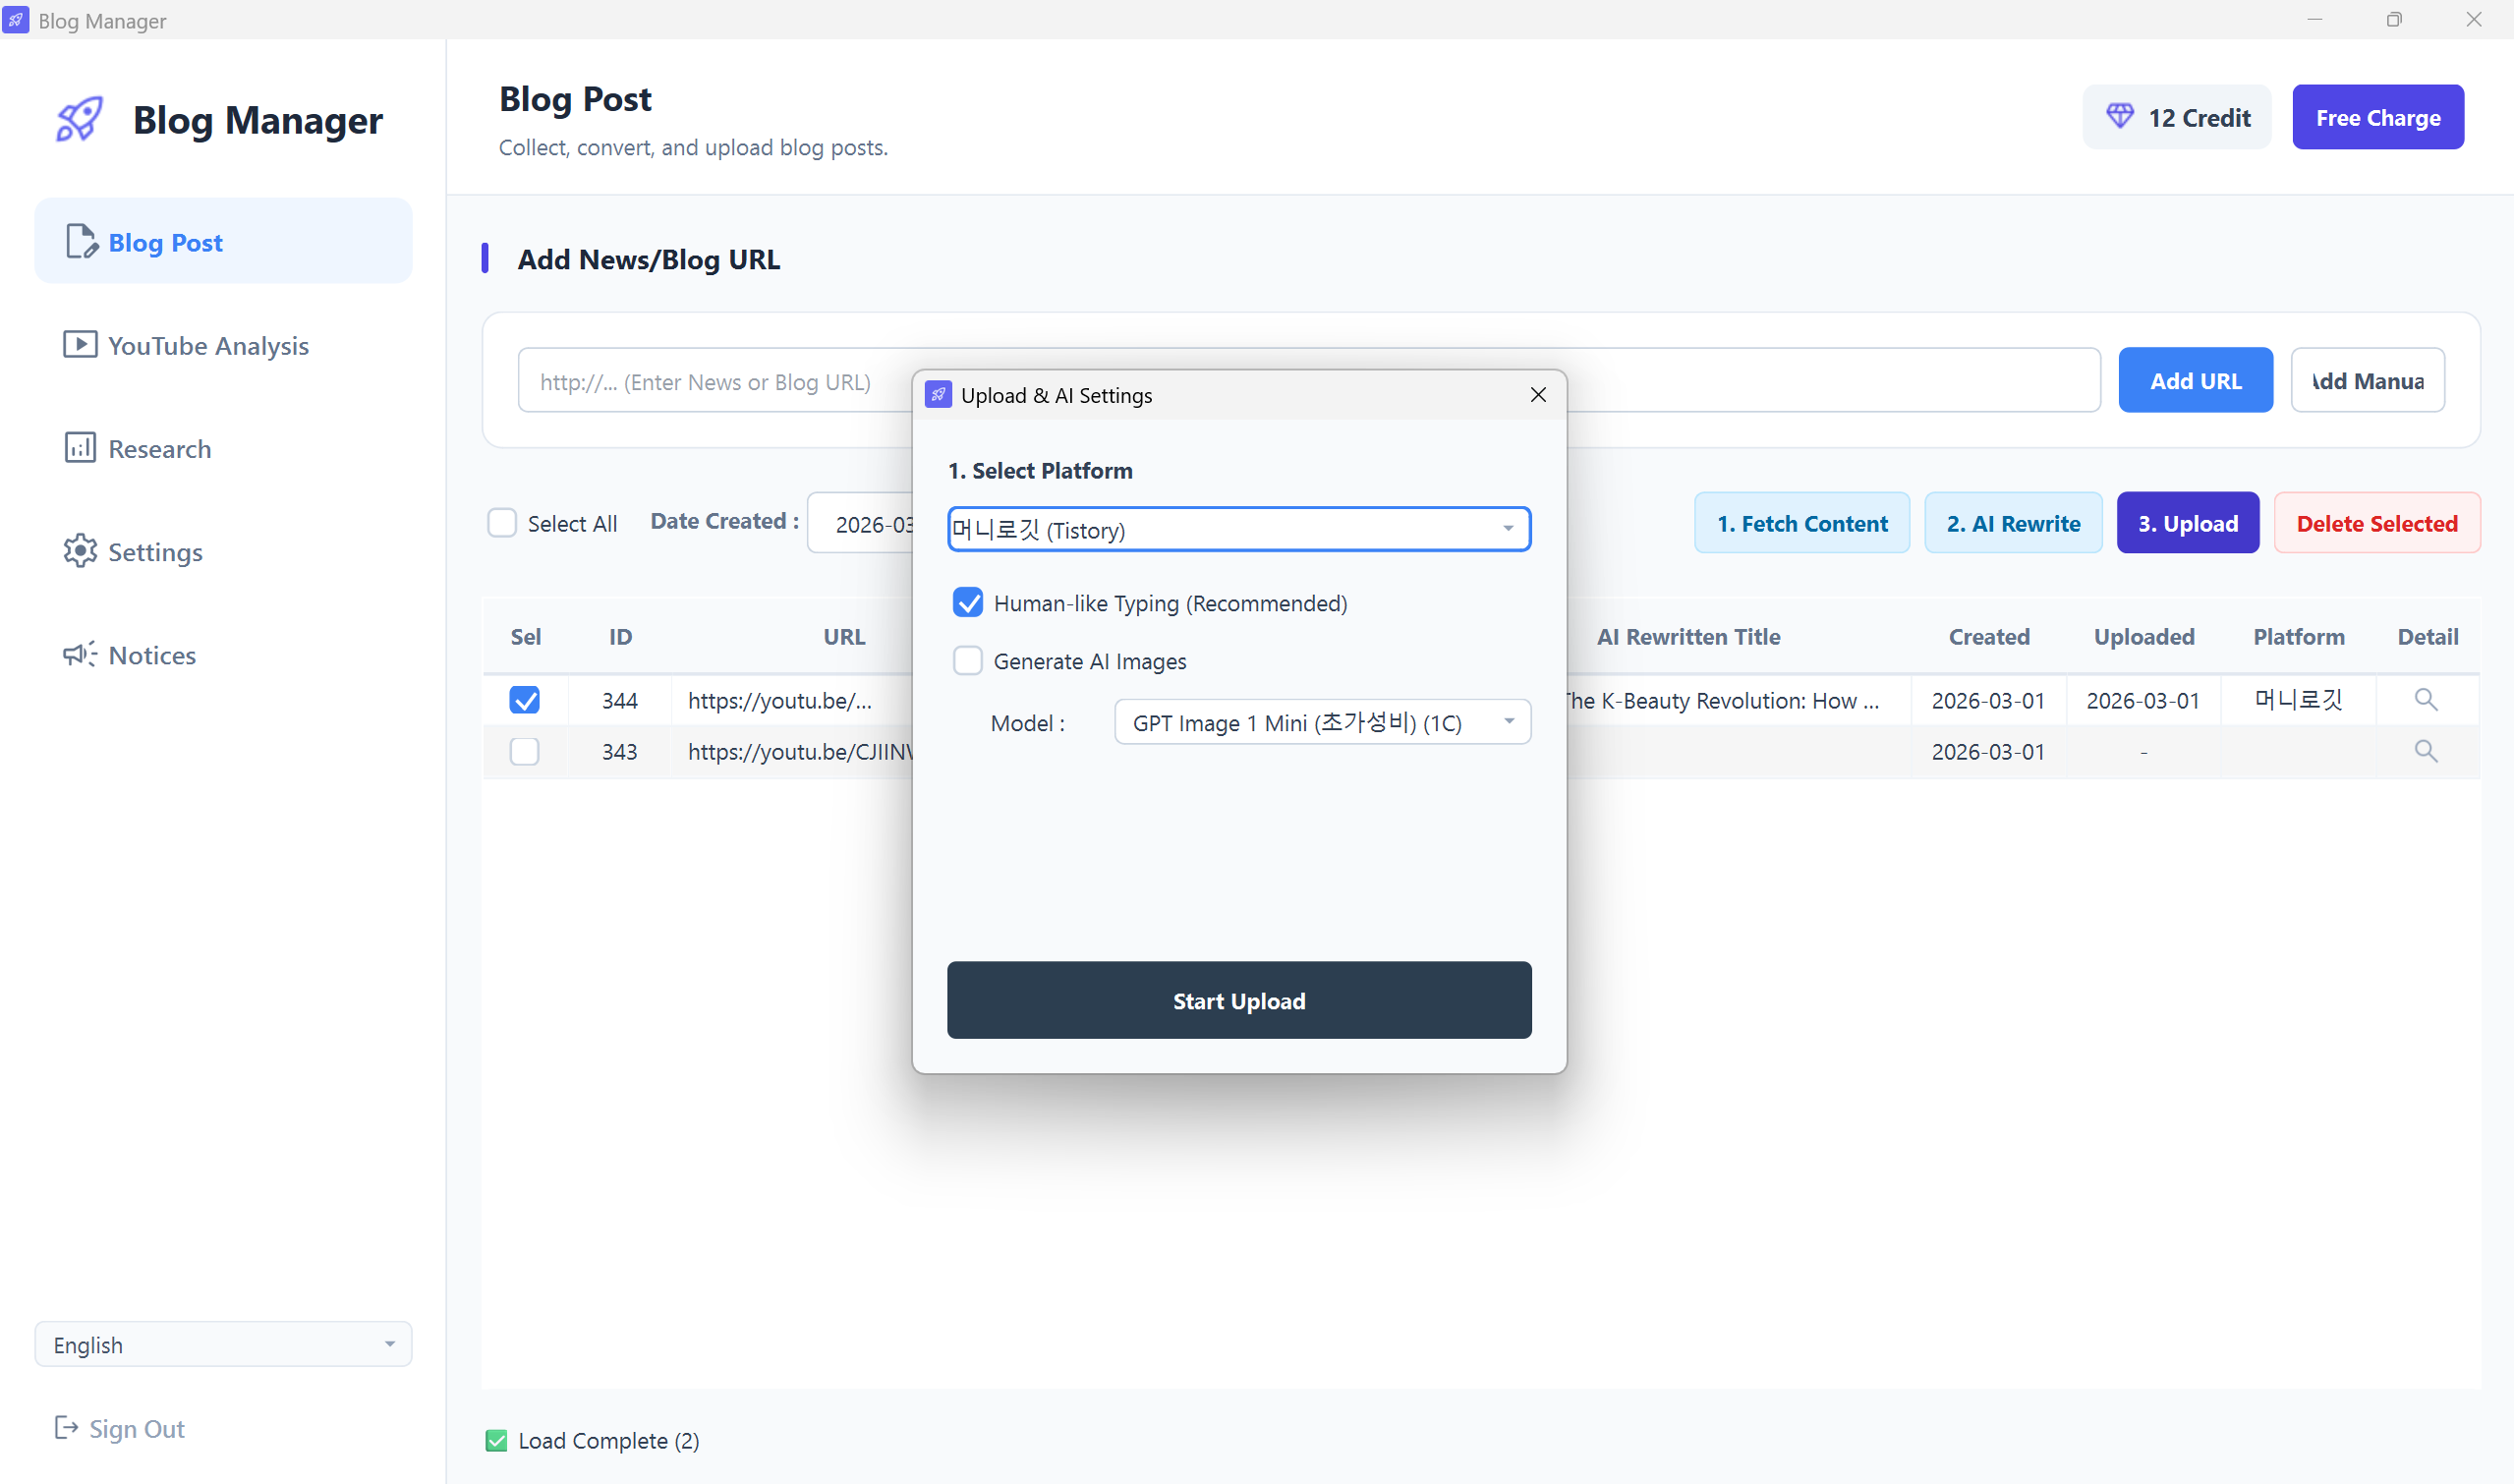
Task: Click Sign Out in sidebar
Action: coord(120,1428)
